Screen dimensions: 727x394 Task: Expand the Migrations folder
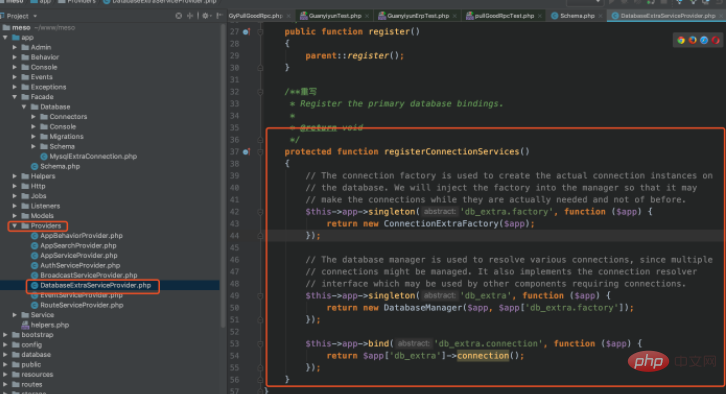point(33,136)
